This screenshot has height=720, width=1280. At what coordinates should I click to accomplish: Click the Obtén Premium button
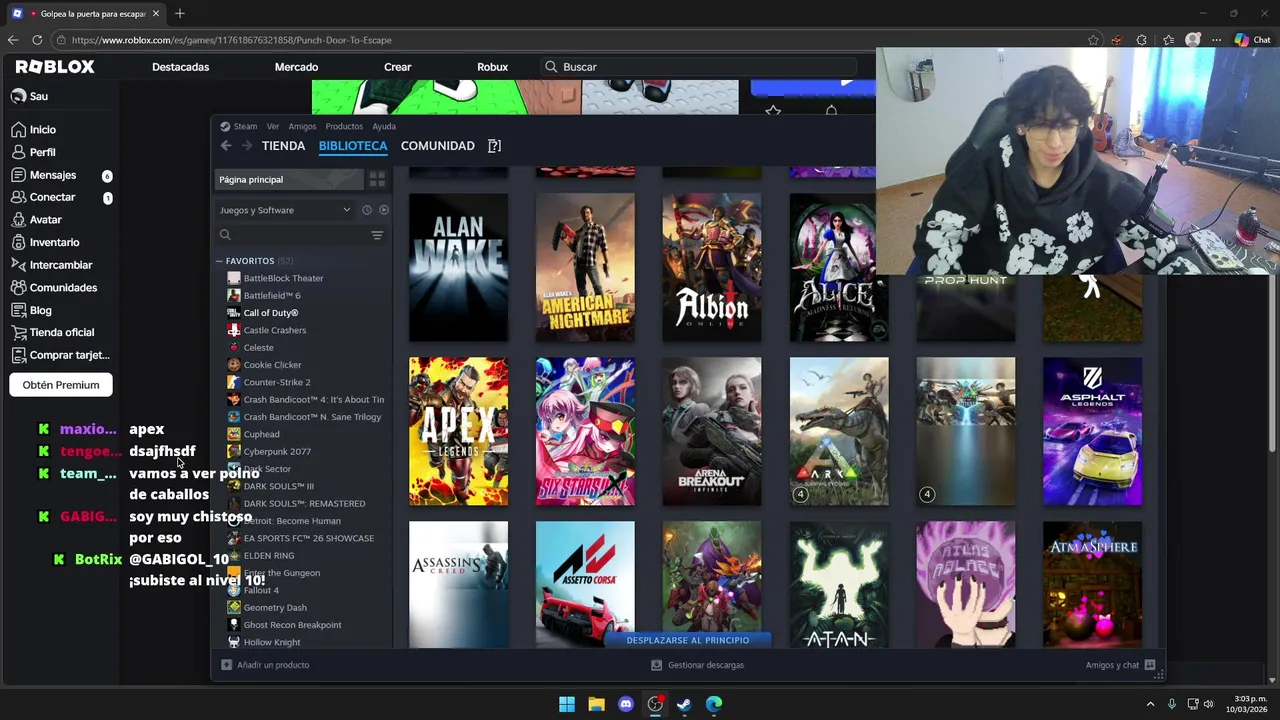point(61,385)
